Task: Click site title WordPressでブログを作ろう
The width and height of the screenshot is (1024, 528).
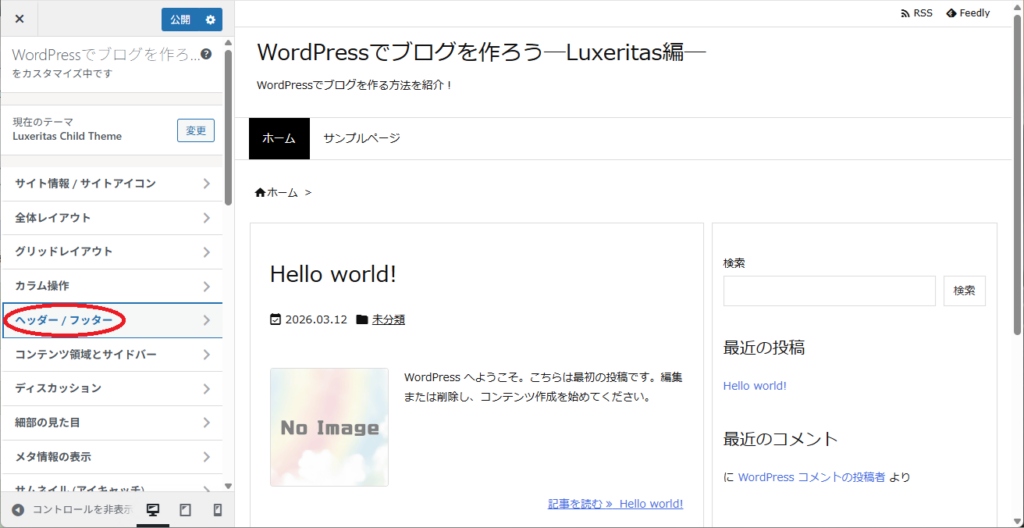Action: point(481,54)
